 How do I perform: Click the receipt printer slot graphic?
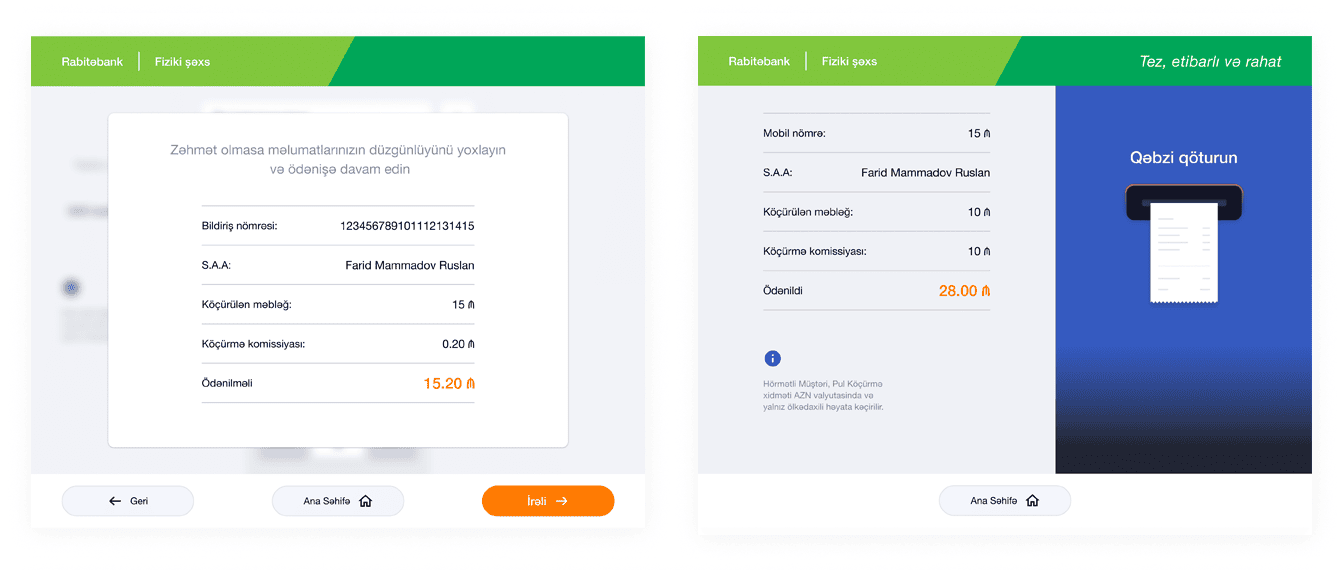tap(1184, 202)
